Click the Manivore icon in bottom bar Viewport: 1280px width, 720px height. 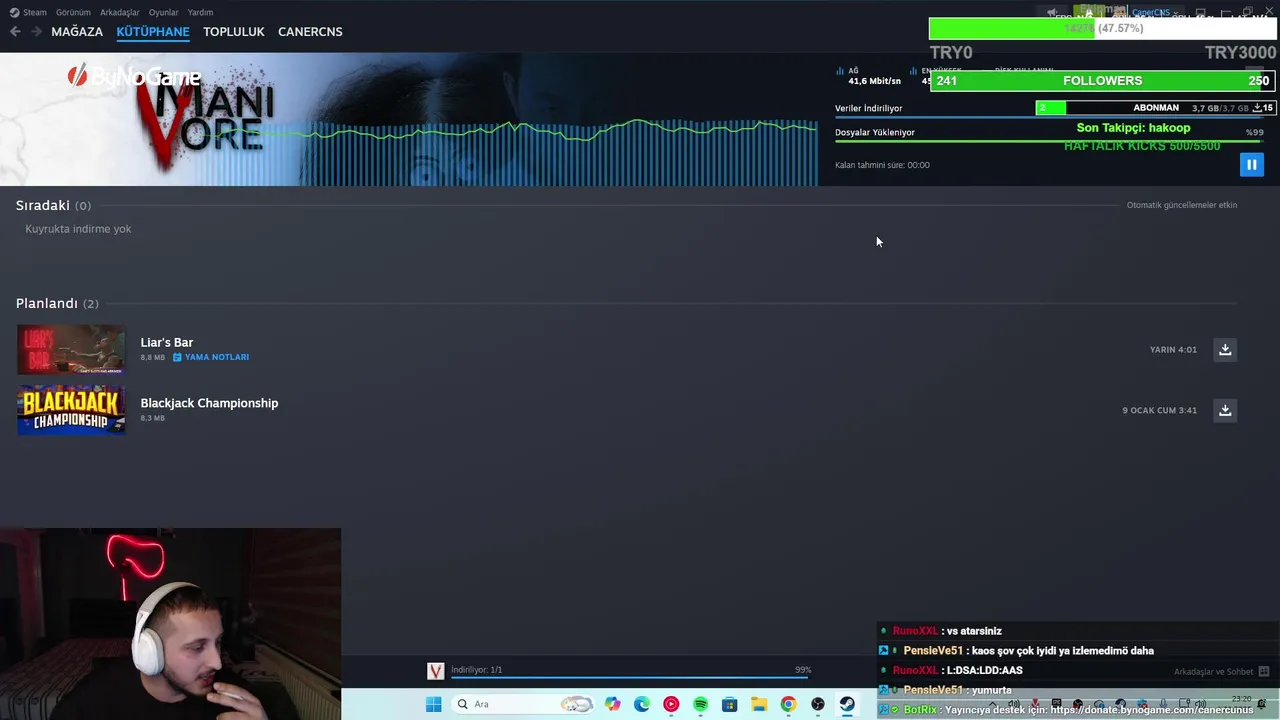click(x=436, y=672)
